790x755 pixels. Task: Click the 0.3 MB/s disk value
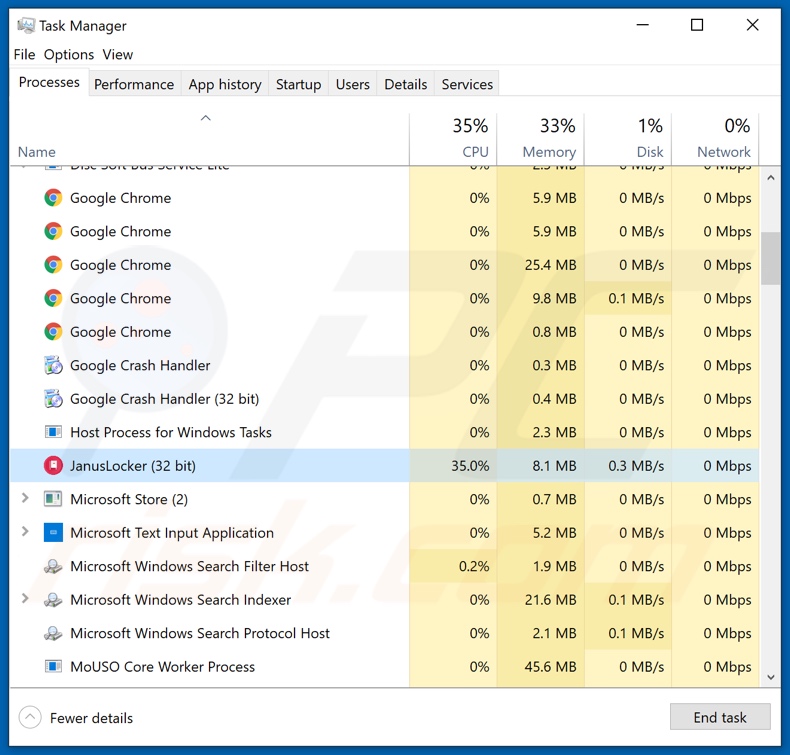636,465
